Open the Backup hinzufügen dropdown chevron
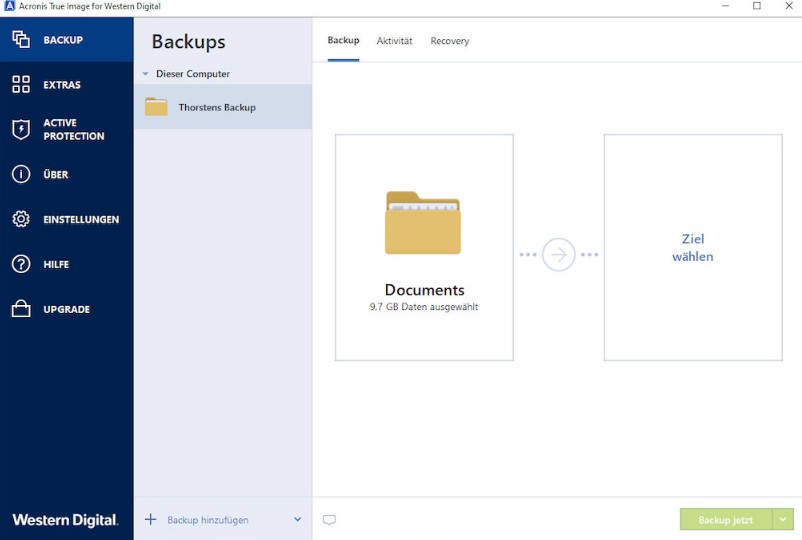This screenshot has height=540, width=802. coord(297,520)
